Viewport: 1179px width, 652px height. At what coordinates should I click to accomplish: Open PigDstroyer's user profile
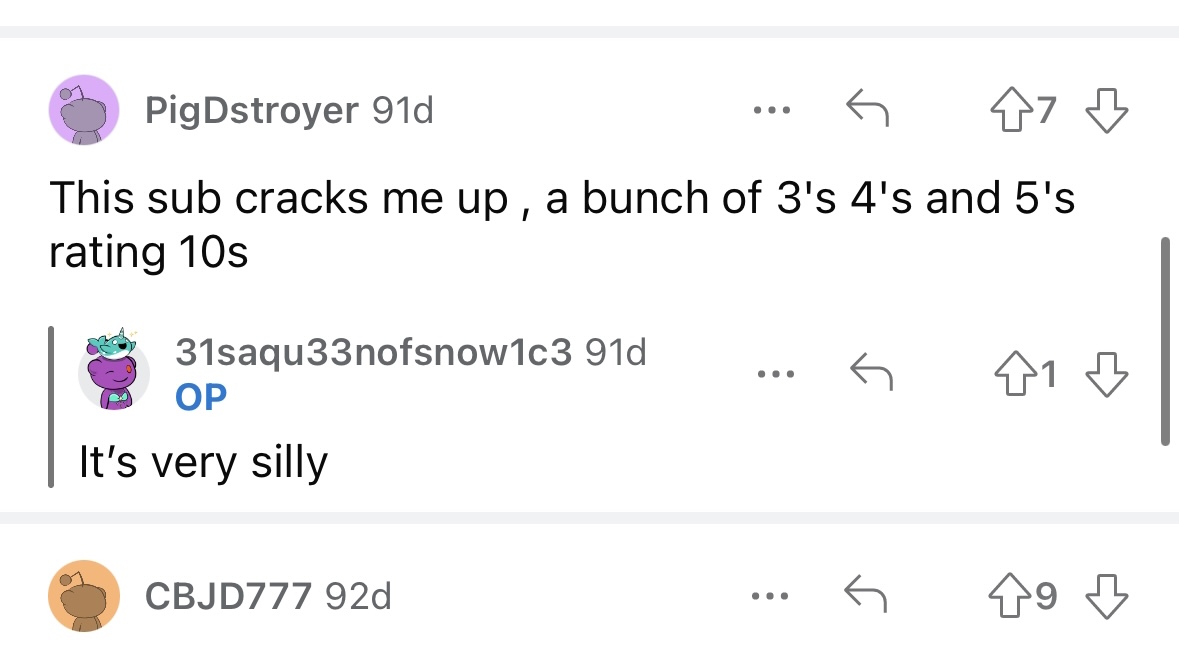click(252, 110)
